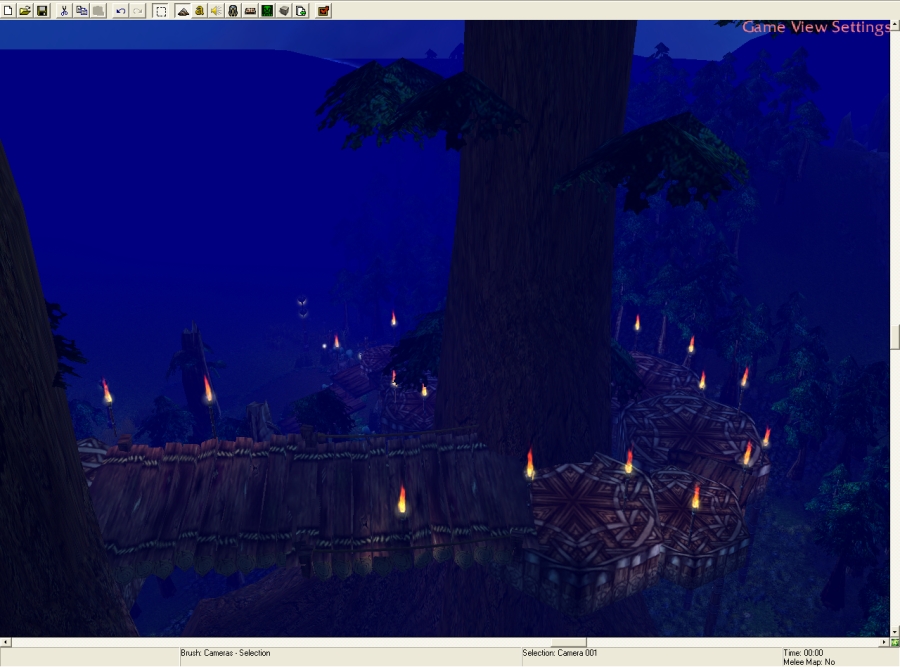900x667 pixels.
Task: Open a map with the folder icon
Action: point(25,10)
